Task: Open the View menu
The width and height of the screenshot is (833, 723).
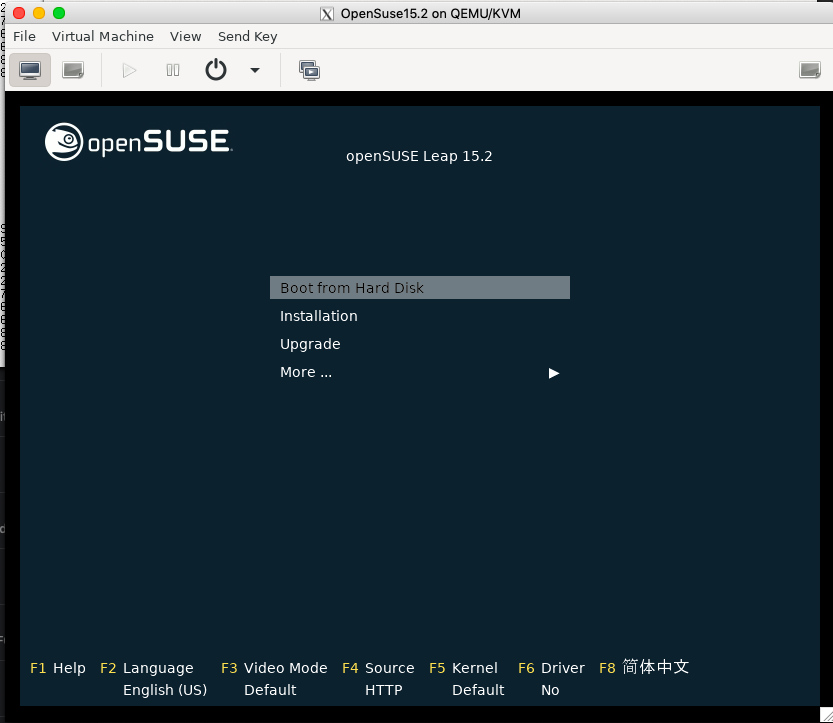Action: [185, 36]
